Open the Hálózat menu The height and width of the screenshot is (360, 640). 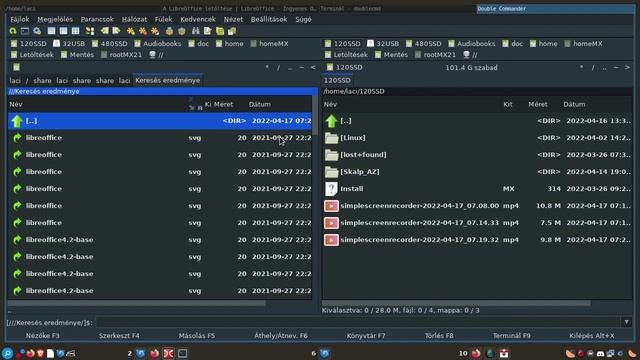[x=134, y=19]
